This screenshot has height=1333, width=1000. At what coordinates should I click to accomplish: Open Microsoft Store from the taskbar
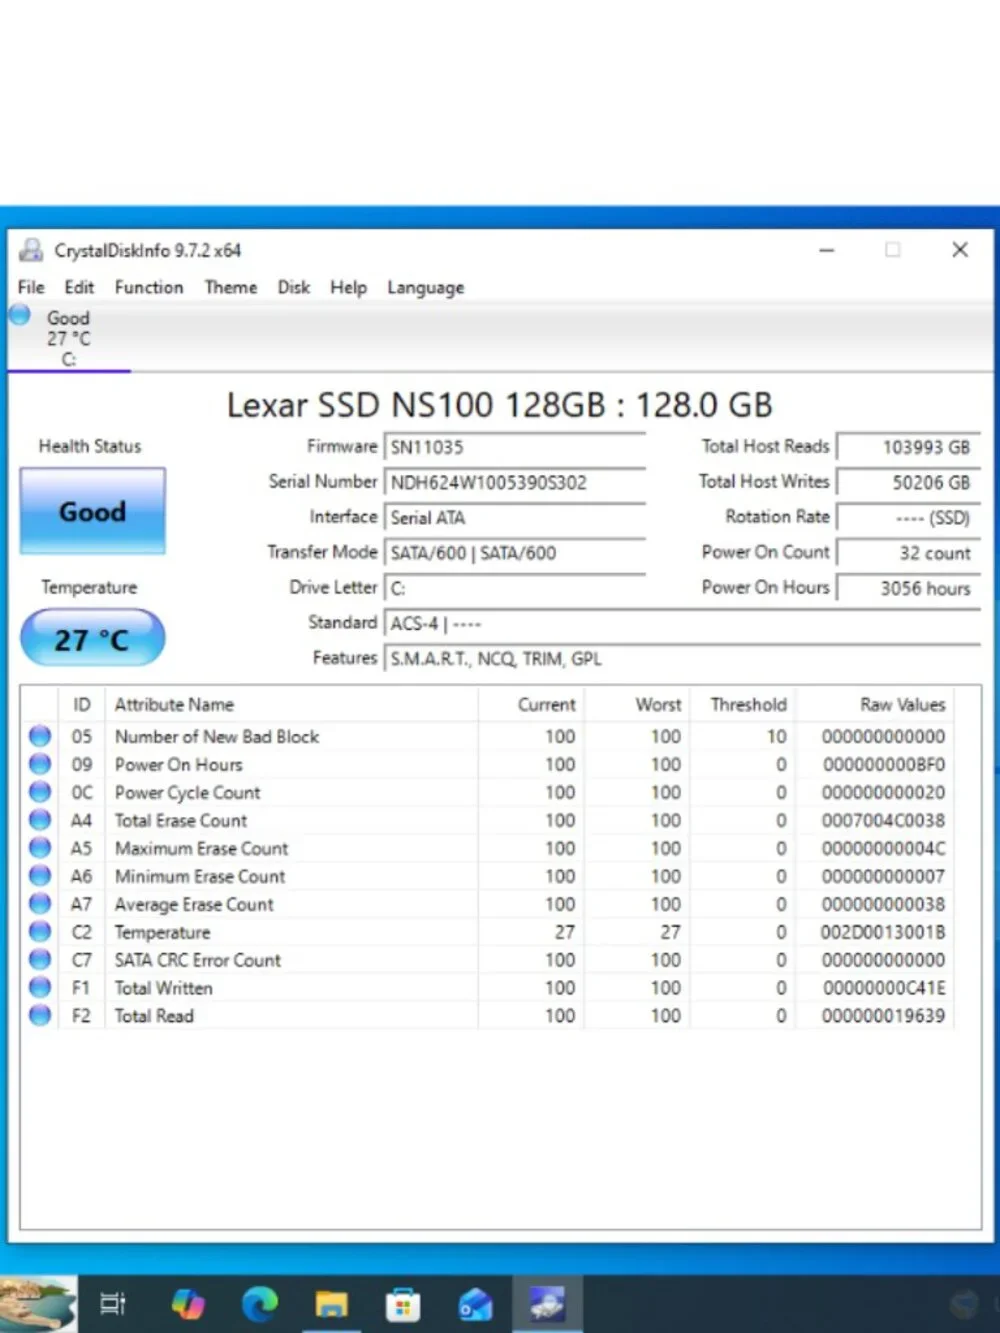coord(403,1304)
